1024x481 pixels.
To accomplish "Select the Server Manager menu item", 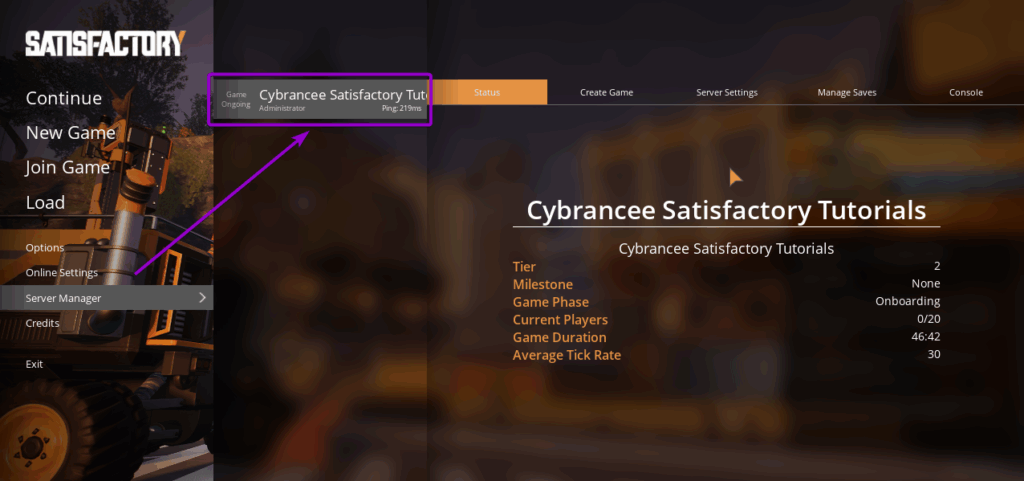I will pos(64,298).
